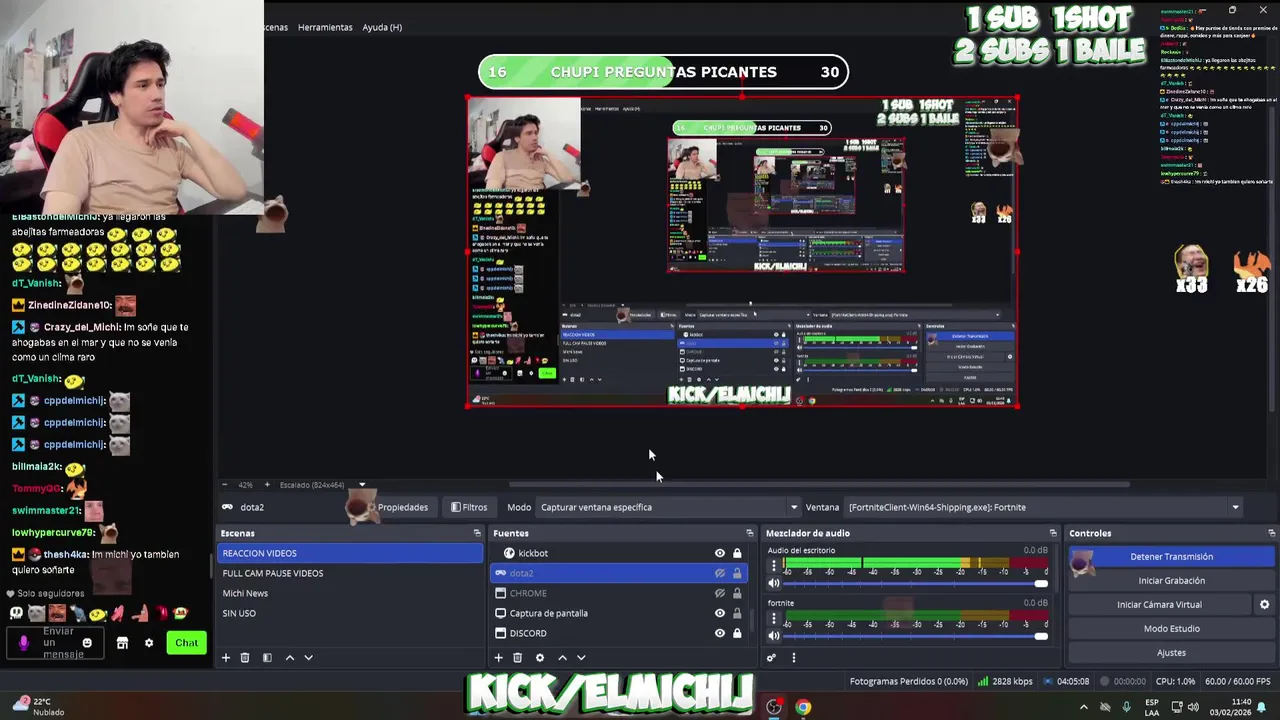Toggle lock on CHROME source
The height and width of the screenshot is (720, 1280).
click(737, 593)
